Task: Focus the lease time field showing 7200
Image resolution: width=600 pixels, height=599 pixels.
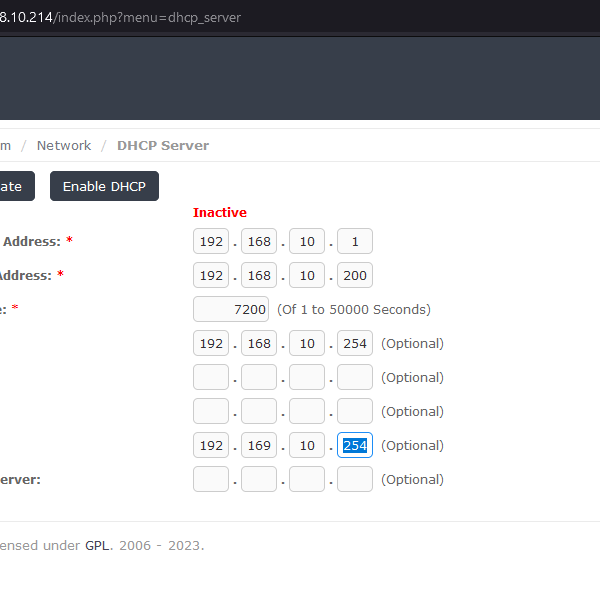Action: pos(231,309)
